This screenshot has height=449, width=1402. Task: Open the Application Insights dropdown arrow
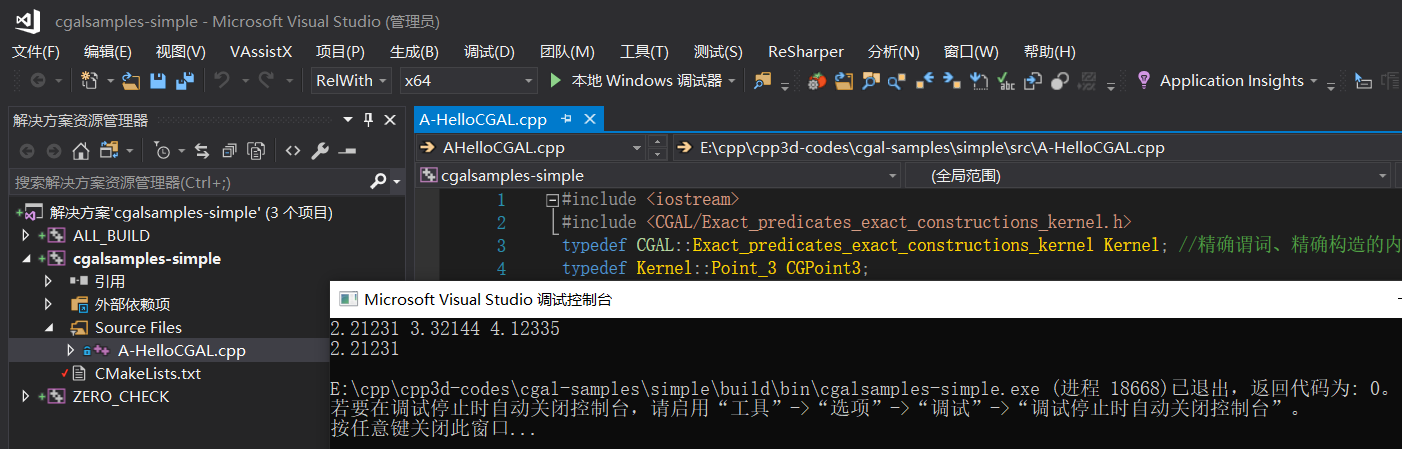pyautogui.click(x=1313, y=81)
